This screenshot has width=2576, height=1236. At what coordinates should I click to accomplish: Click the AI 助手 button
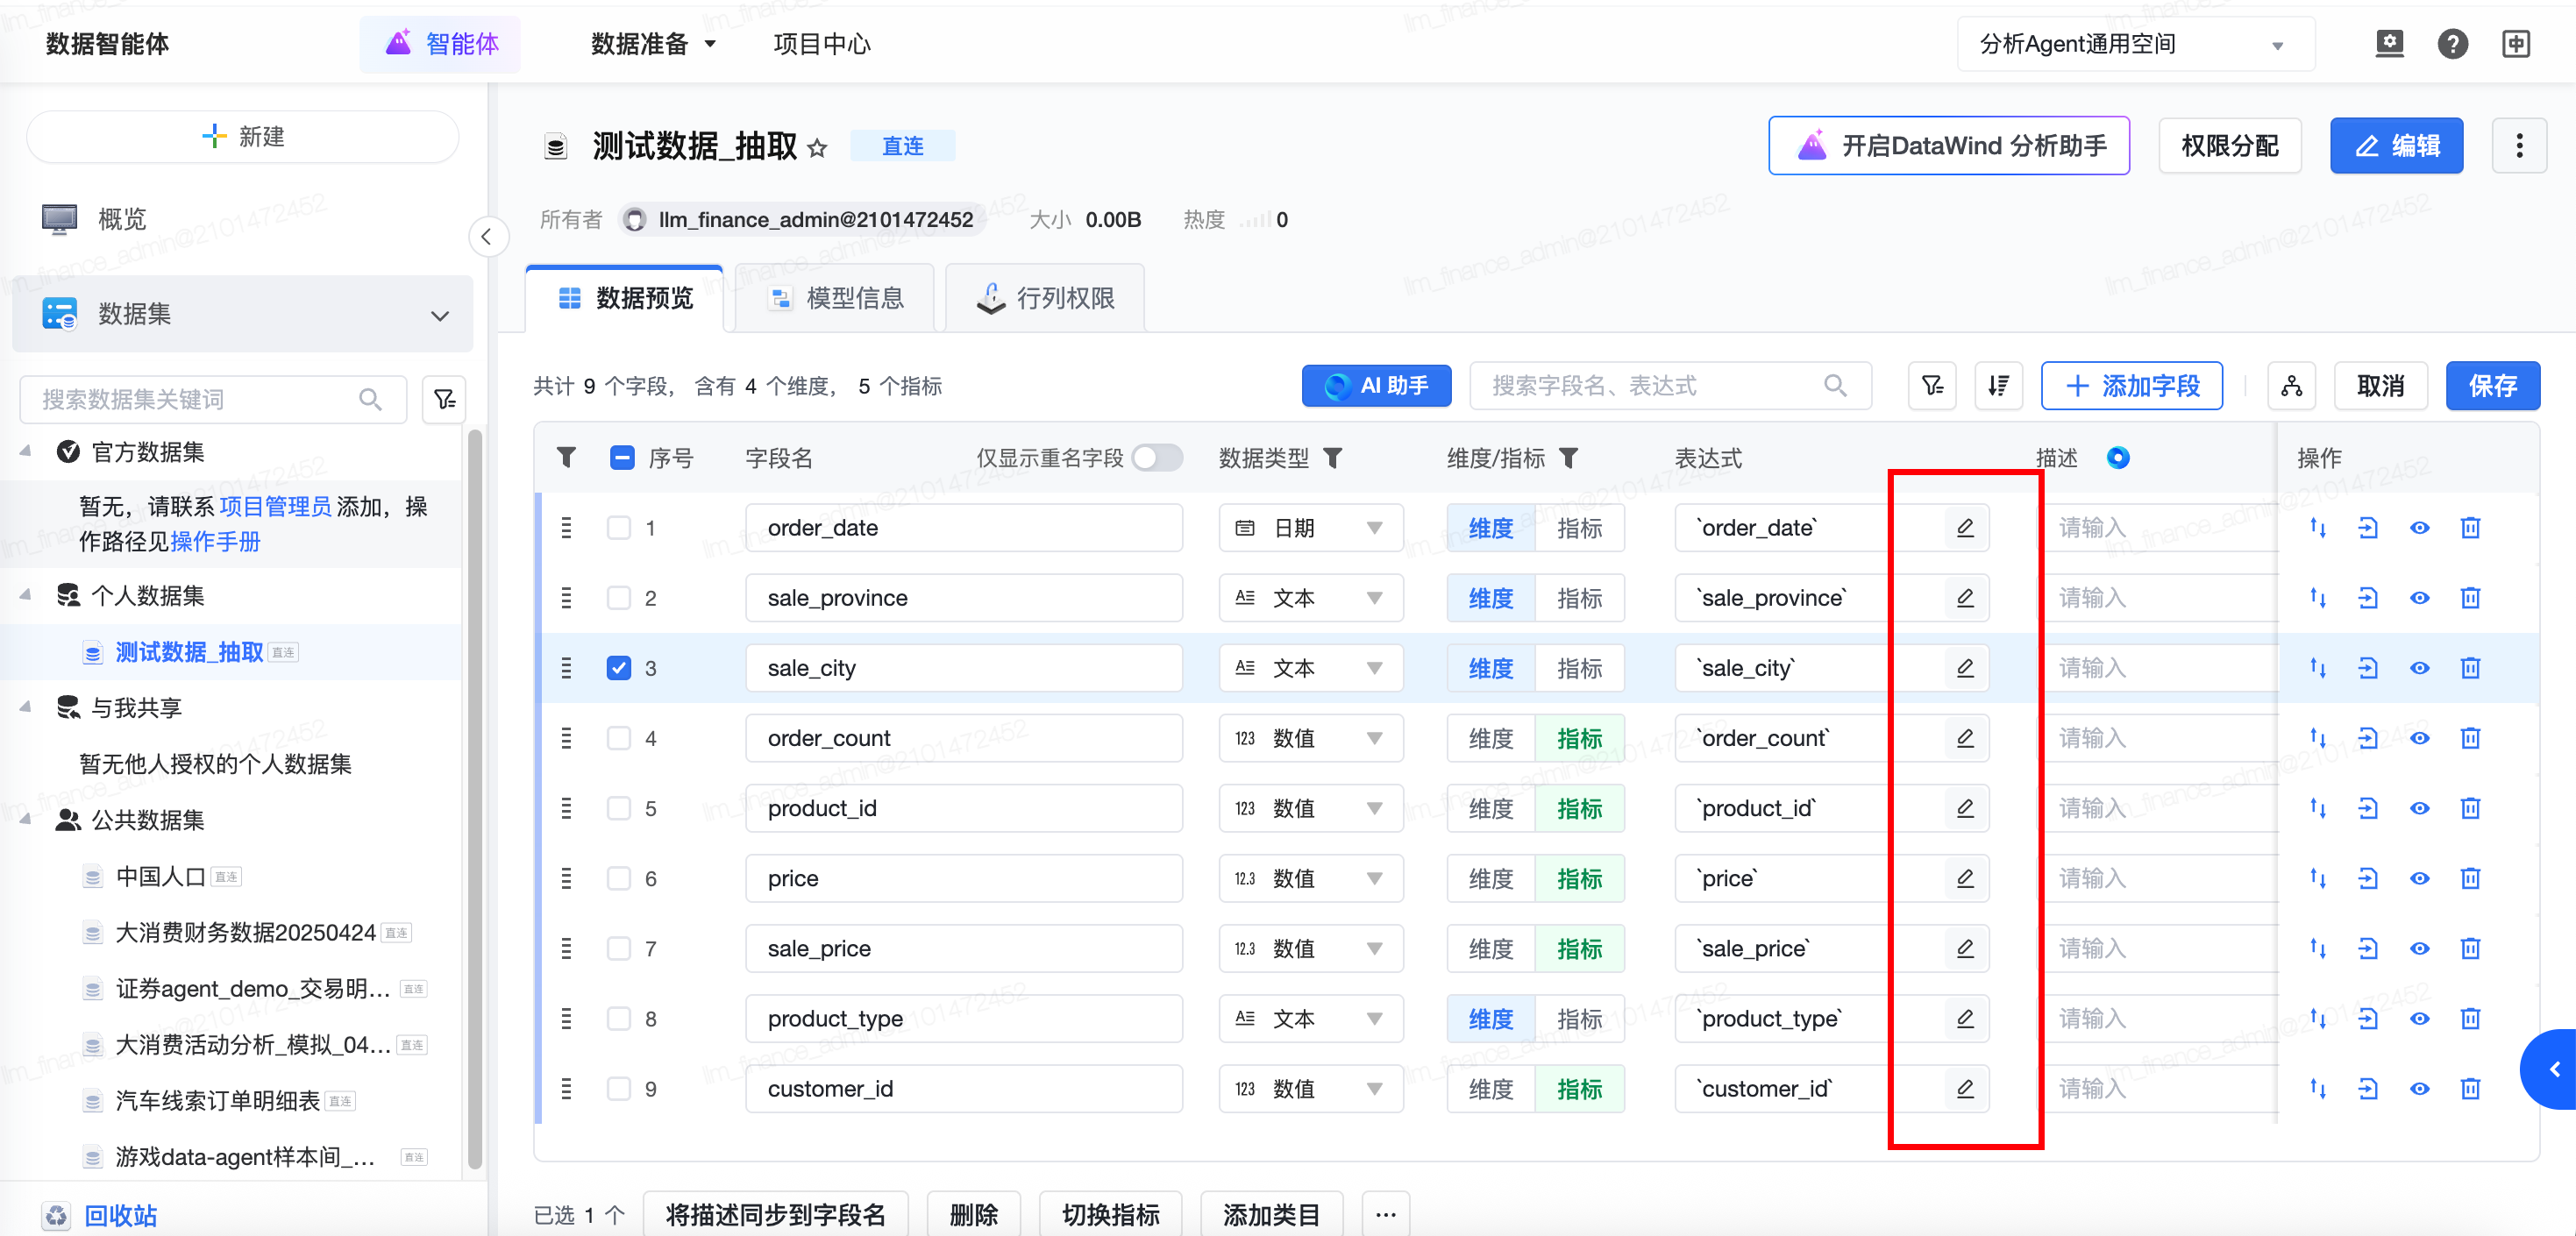[1376, 385]
